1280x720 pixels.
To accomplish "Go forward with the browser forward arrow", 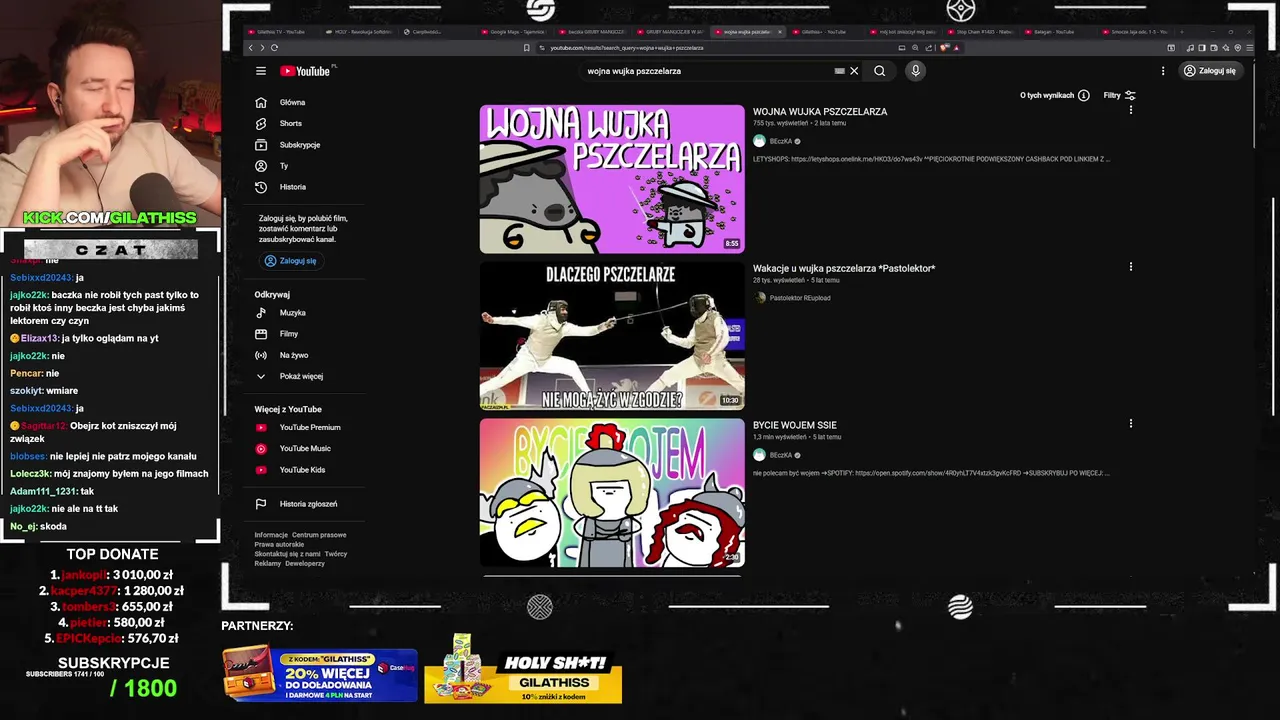I will point(262,48).
